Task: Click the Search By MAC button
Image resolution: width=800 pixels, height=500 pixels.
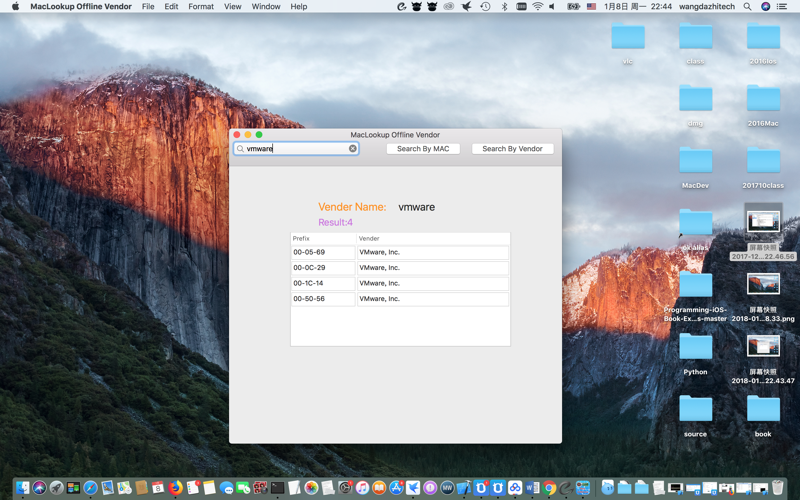Action: (x=423, y=149)
